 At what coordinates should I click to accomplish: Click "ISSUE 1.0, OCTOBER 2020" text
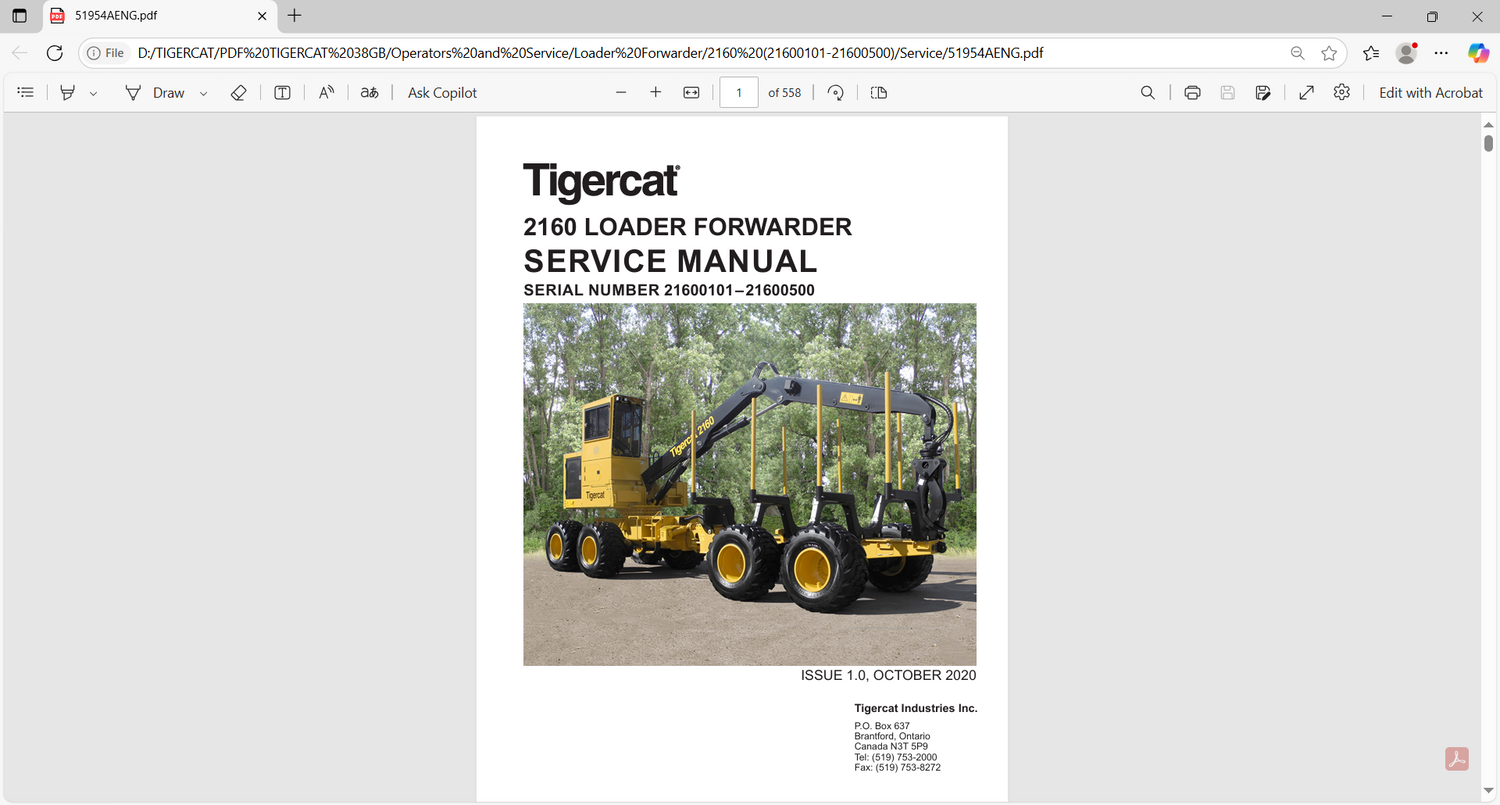pos(888,675)
